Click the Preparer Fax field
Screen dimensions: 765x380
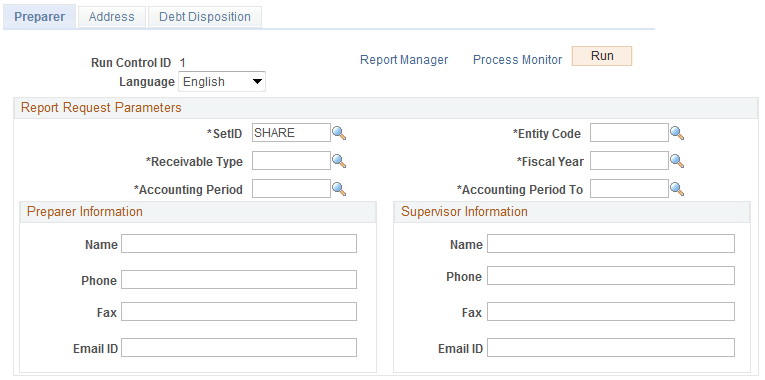(x=239, y=311)
